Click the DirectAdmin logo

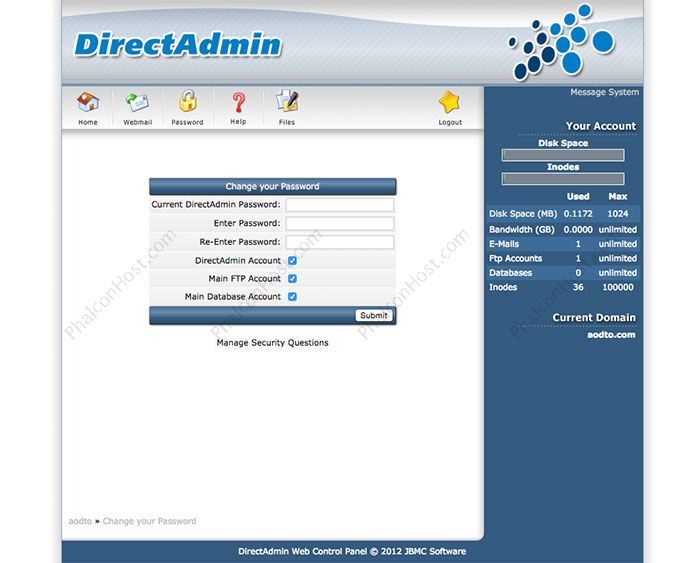[178, 45]
